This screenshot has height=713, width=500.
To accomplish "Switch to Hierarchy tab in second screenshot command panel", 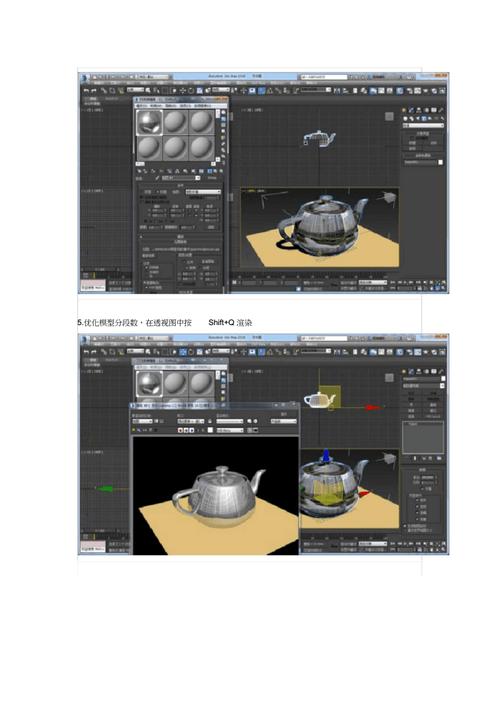I will pyautogui.click(x=419, y=372).
